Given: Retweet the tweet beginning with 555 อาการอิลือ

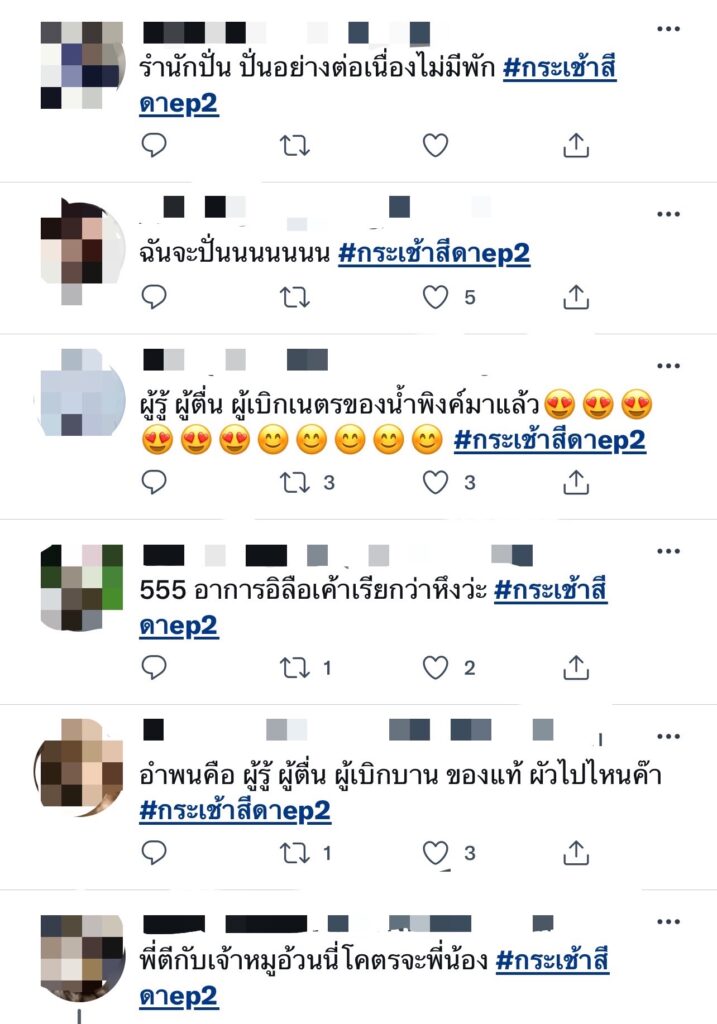Looking at the screenshot, I should [x=295, y=668].
